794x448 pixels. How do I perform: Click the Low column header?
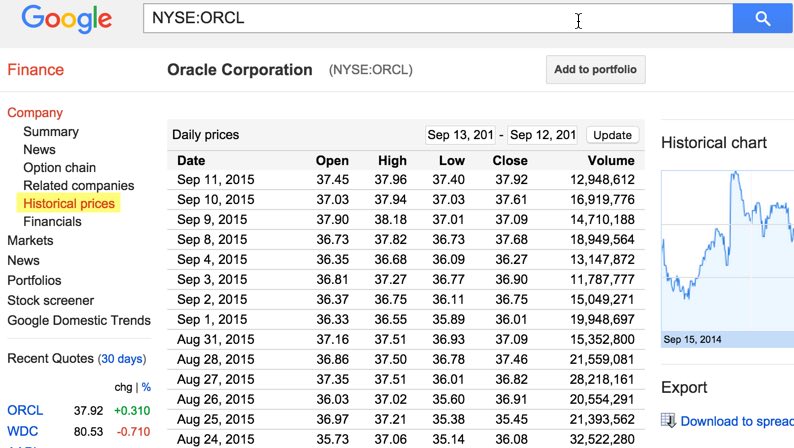pyautogui.click(x=452, y=160)
